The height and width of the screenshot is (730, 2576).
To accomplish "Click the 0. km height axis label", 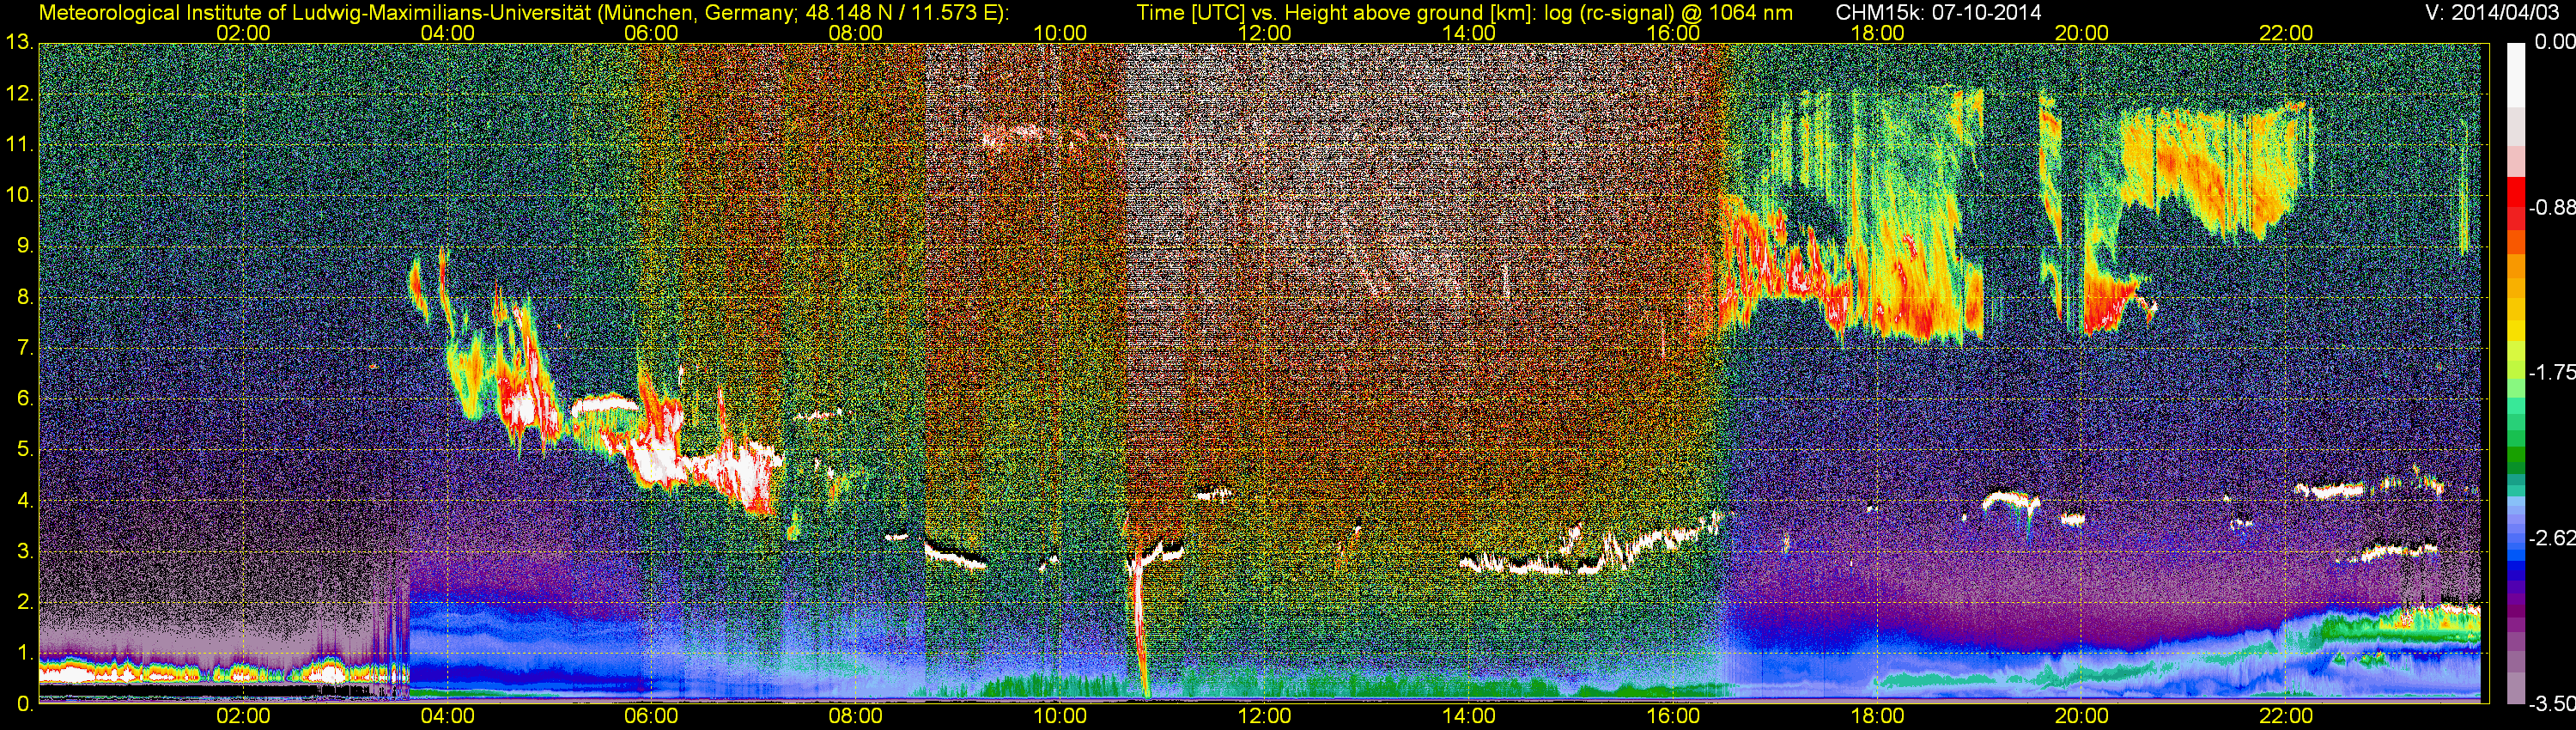I will tap(25, 704).
